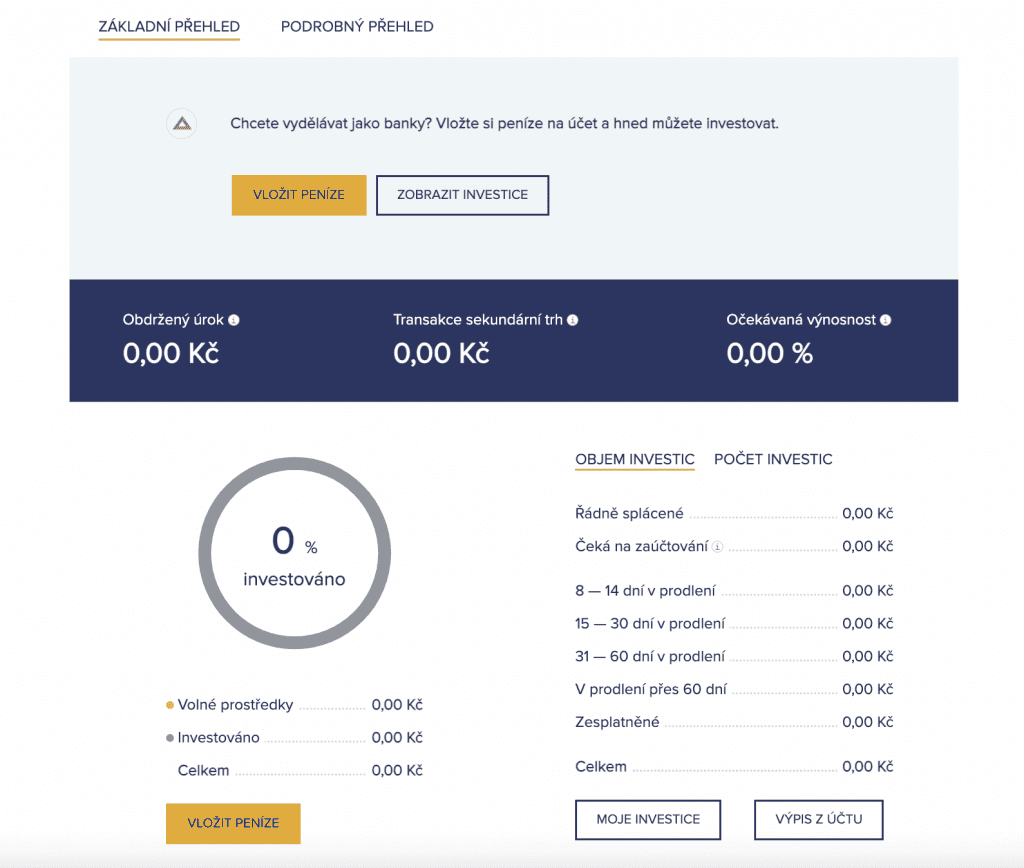This screenshot has height=868, width=1024.
Task: Select the Objem investic tab
Action: coord(634,459)
